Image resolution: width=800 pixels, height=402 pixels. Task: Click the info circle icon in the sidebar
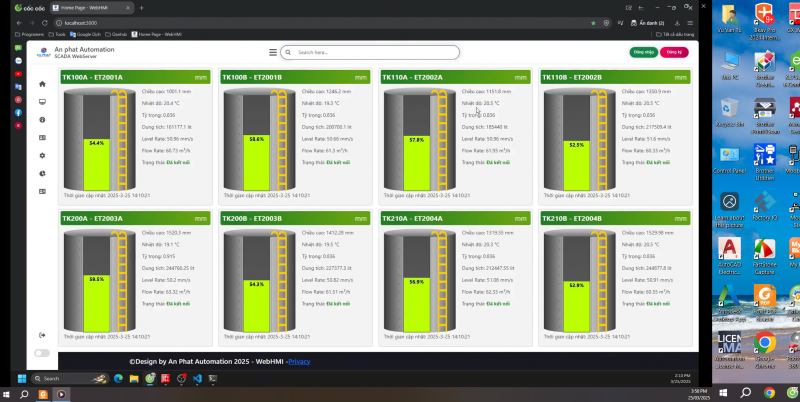(42, 120)
